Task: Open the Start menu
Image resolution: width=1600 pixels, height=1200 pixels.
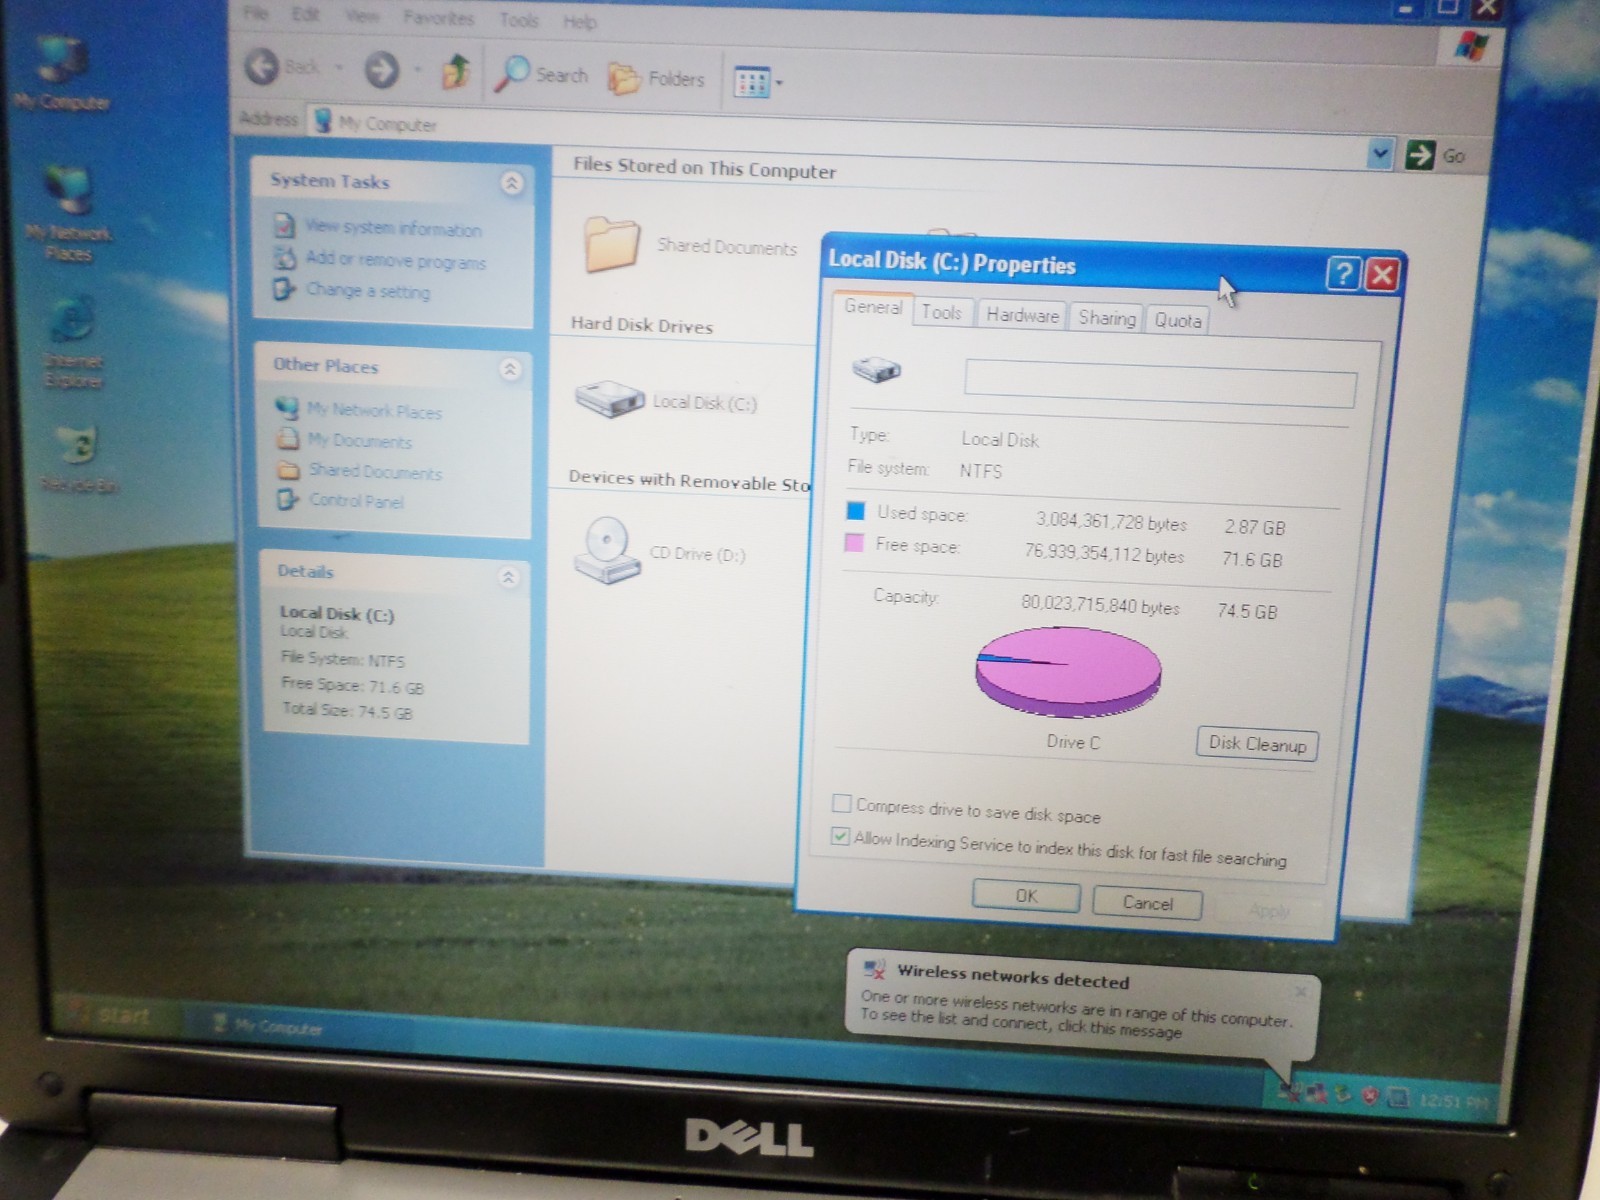Action: (x=114, y=1016)
